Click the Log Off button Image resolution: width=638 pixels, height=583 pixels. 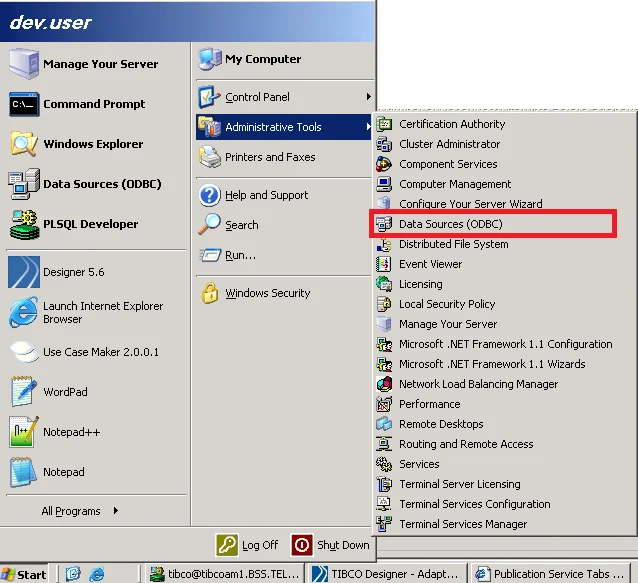coord(248,545)
